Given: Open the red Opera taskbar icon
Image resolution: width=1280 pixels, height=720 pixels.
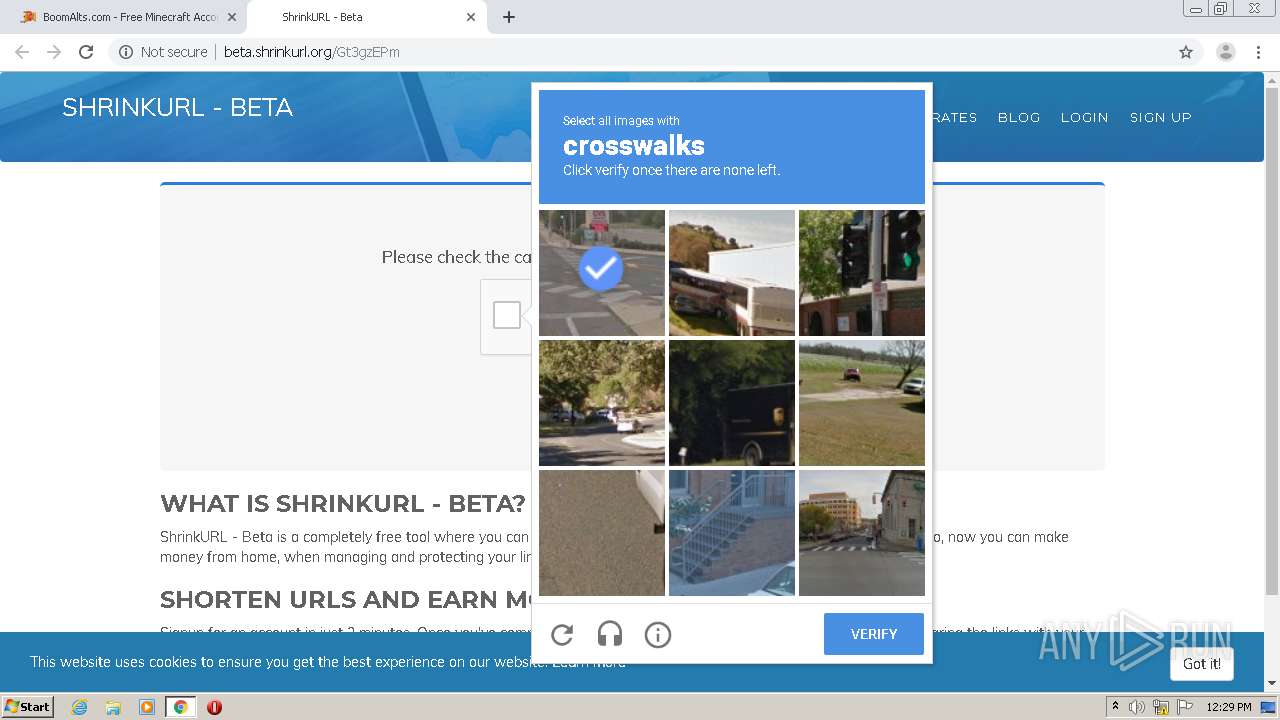Looking at the screenshot, I should click(x=214, y=707).
